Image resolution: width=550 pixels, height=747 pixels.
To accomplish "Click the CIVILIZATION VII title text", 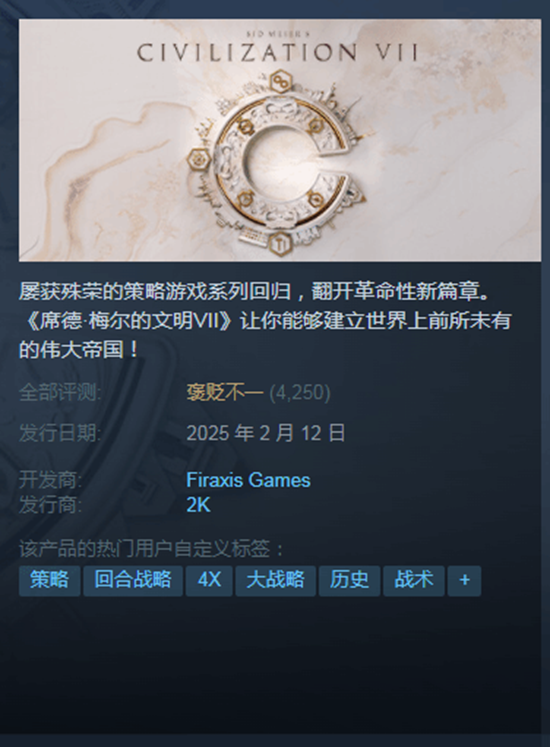I will coord(278,52).
